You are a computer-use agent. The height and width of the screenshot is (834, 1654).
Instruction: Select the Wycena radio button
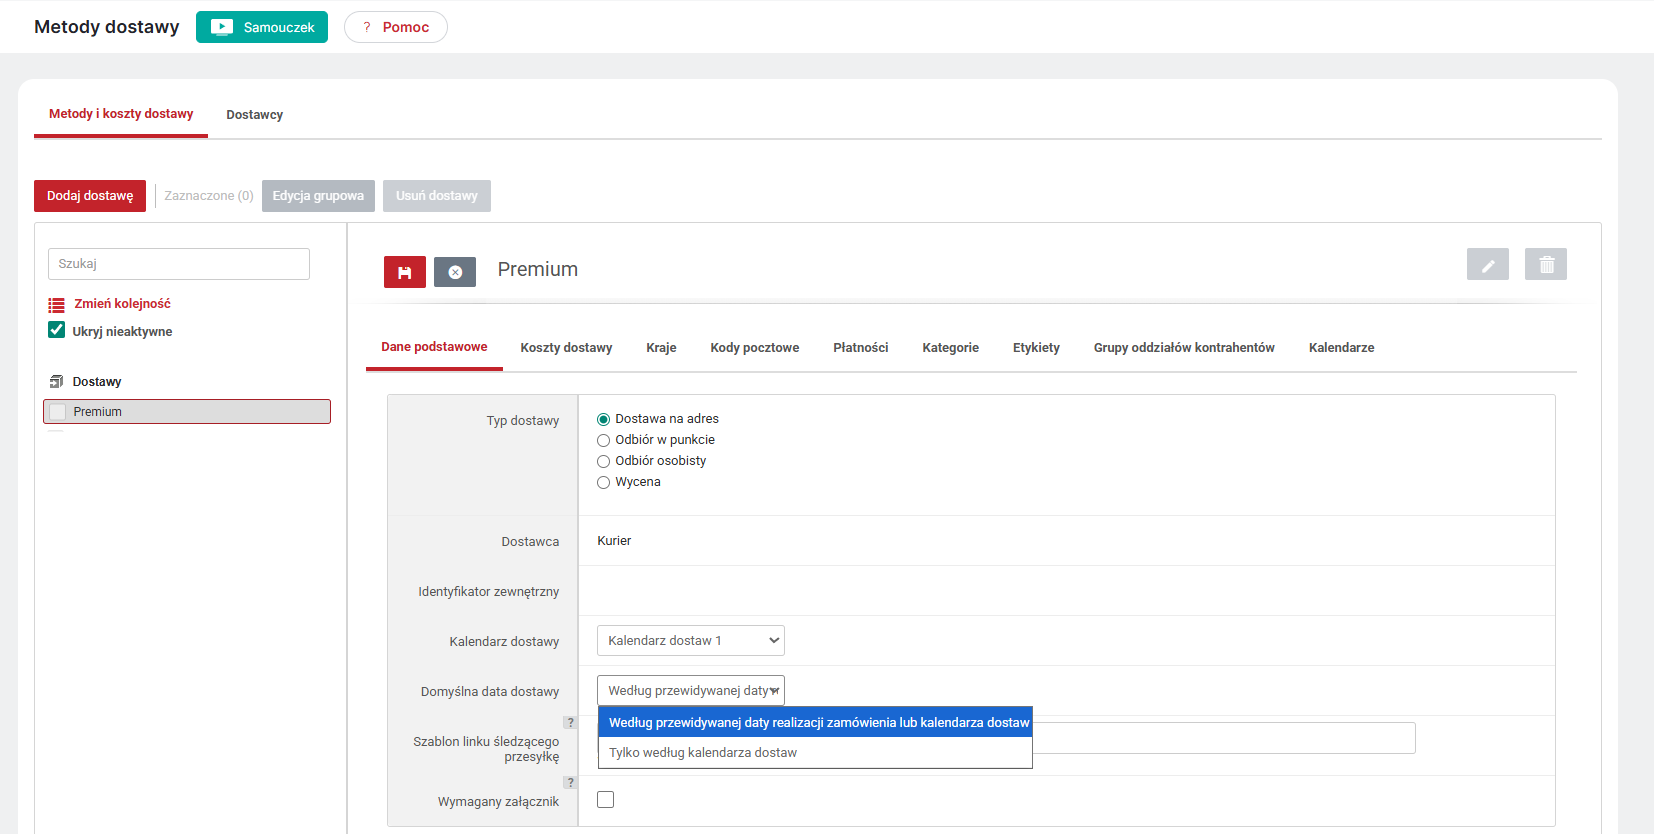pos(603,482)
